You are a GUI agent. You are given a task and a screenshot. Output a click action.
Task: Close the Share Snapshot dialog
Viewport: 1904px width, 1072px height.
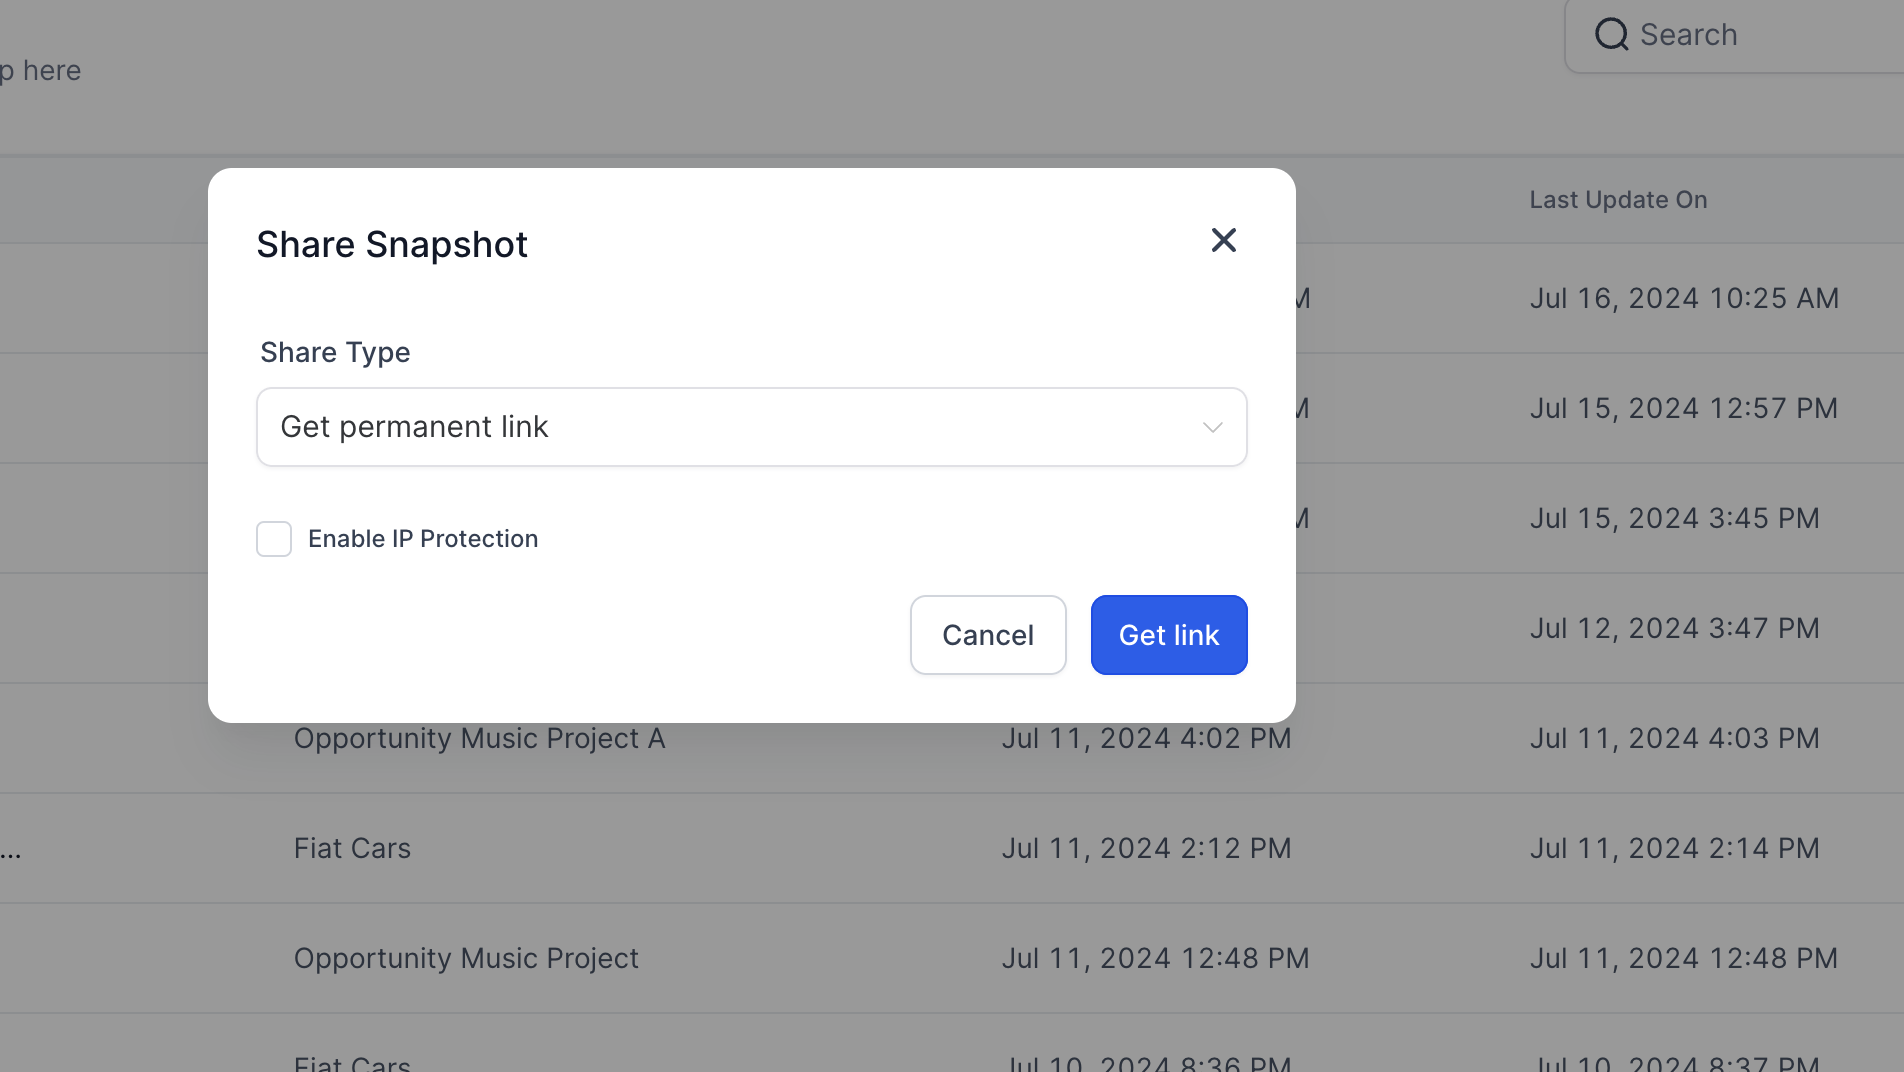point(1223,240)
